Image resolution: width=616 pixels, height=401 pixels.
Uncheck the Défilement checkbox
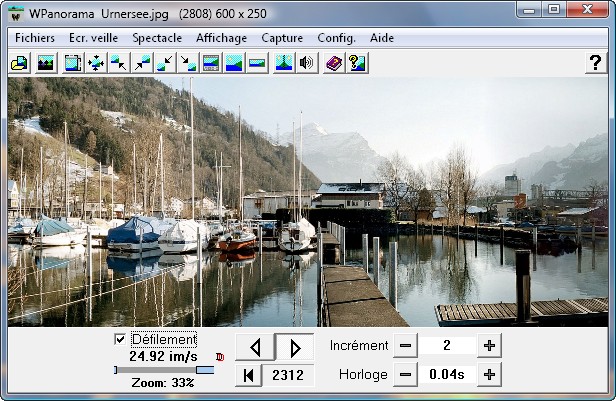[x=121, y=340]
